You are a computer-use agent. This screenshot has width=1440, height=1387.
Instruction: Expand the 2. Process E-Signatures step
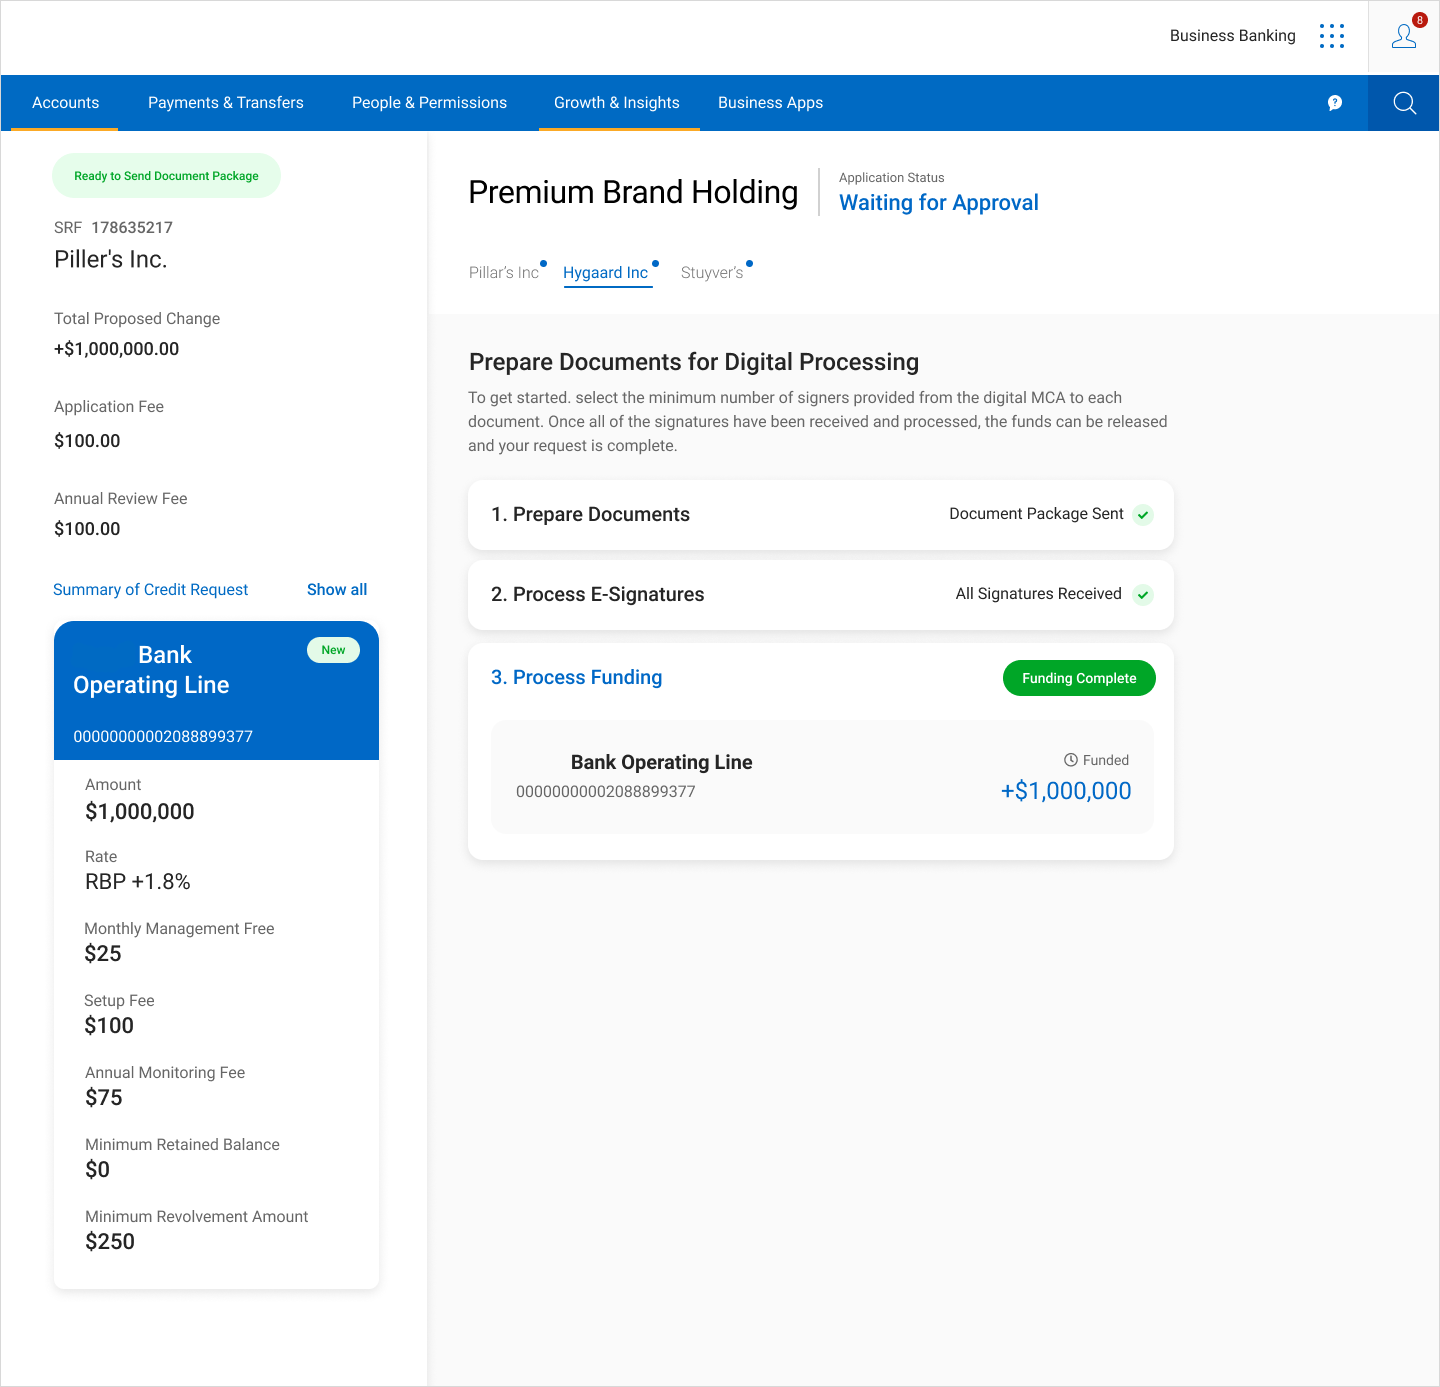pos(821,595)
